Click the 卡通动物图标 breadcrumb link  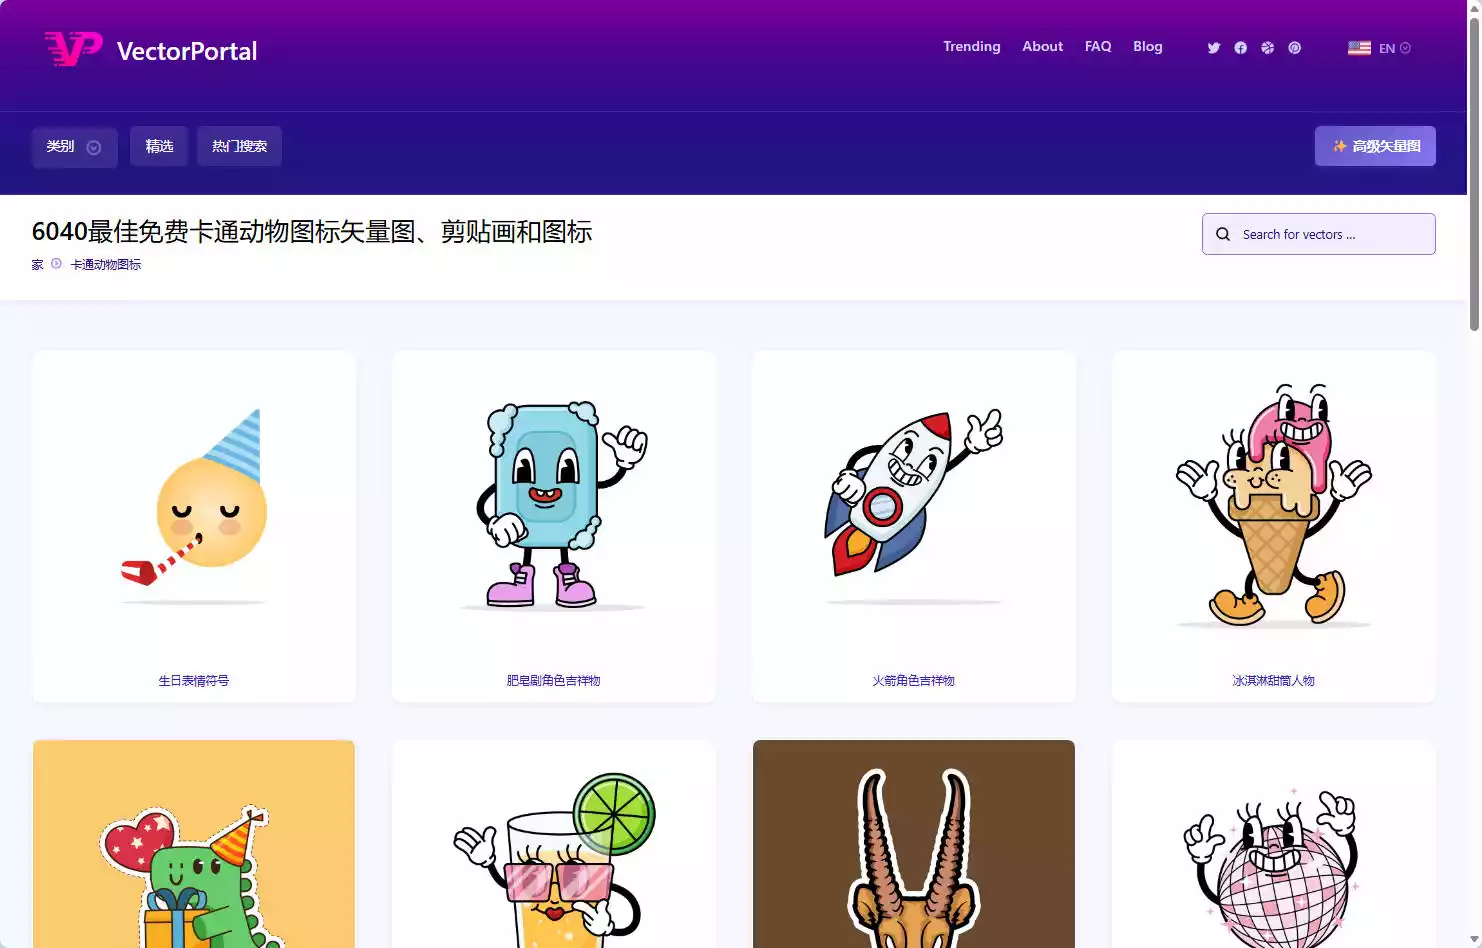point(106,265)
